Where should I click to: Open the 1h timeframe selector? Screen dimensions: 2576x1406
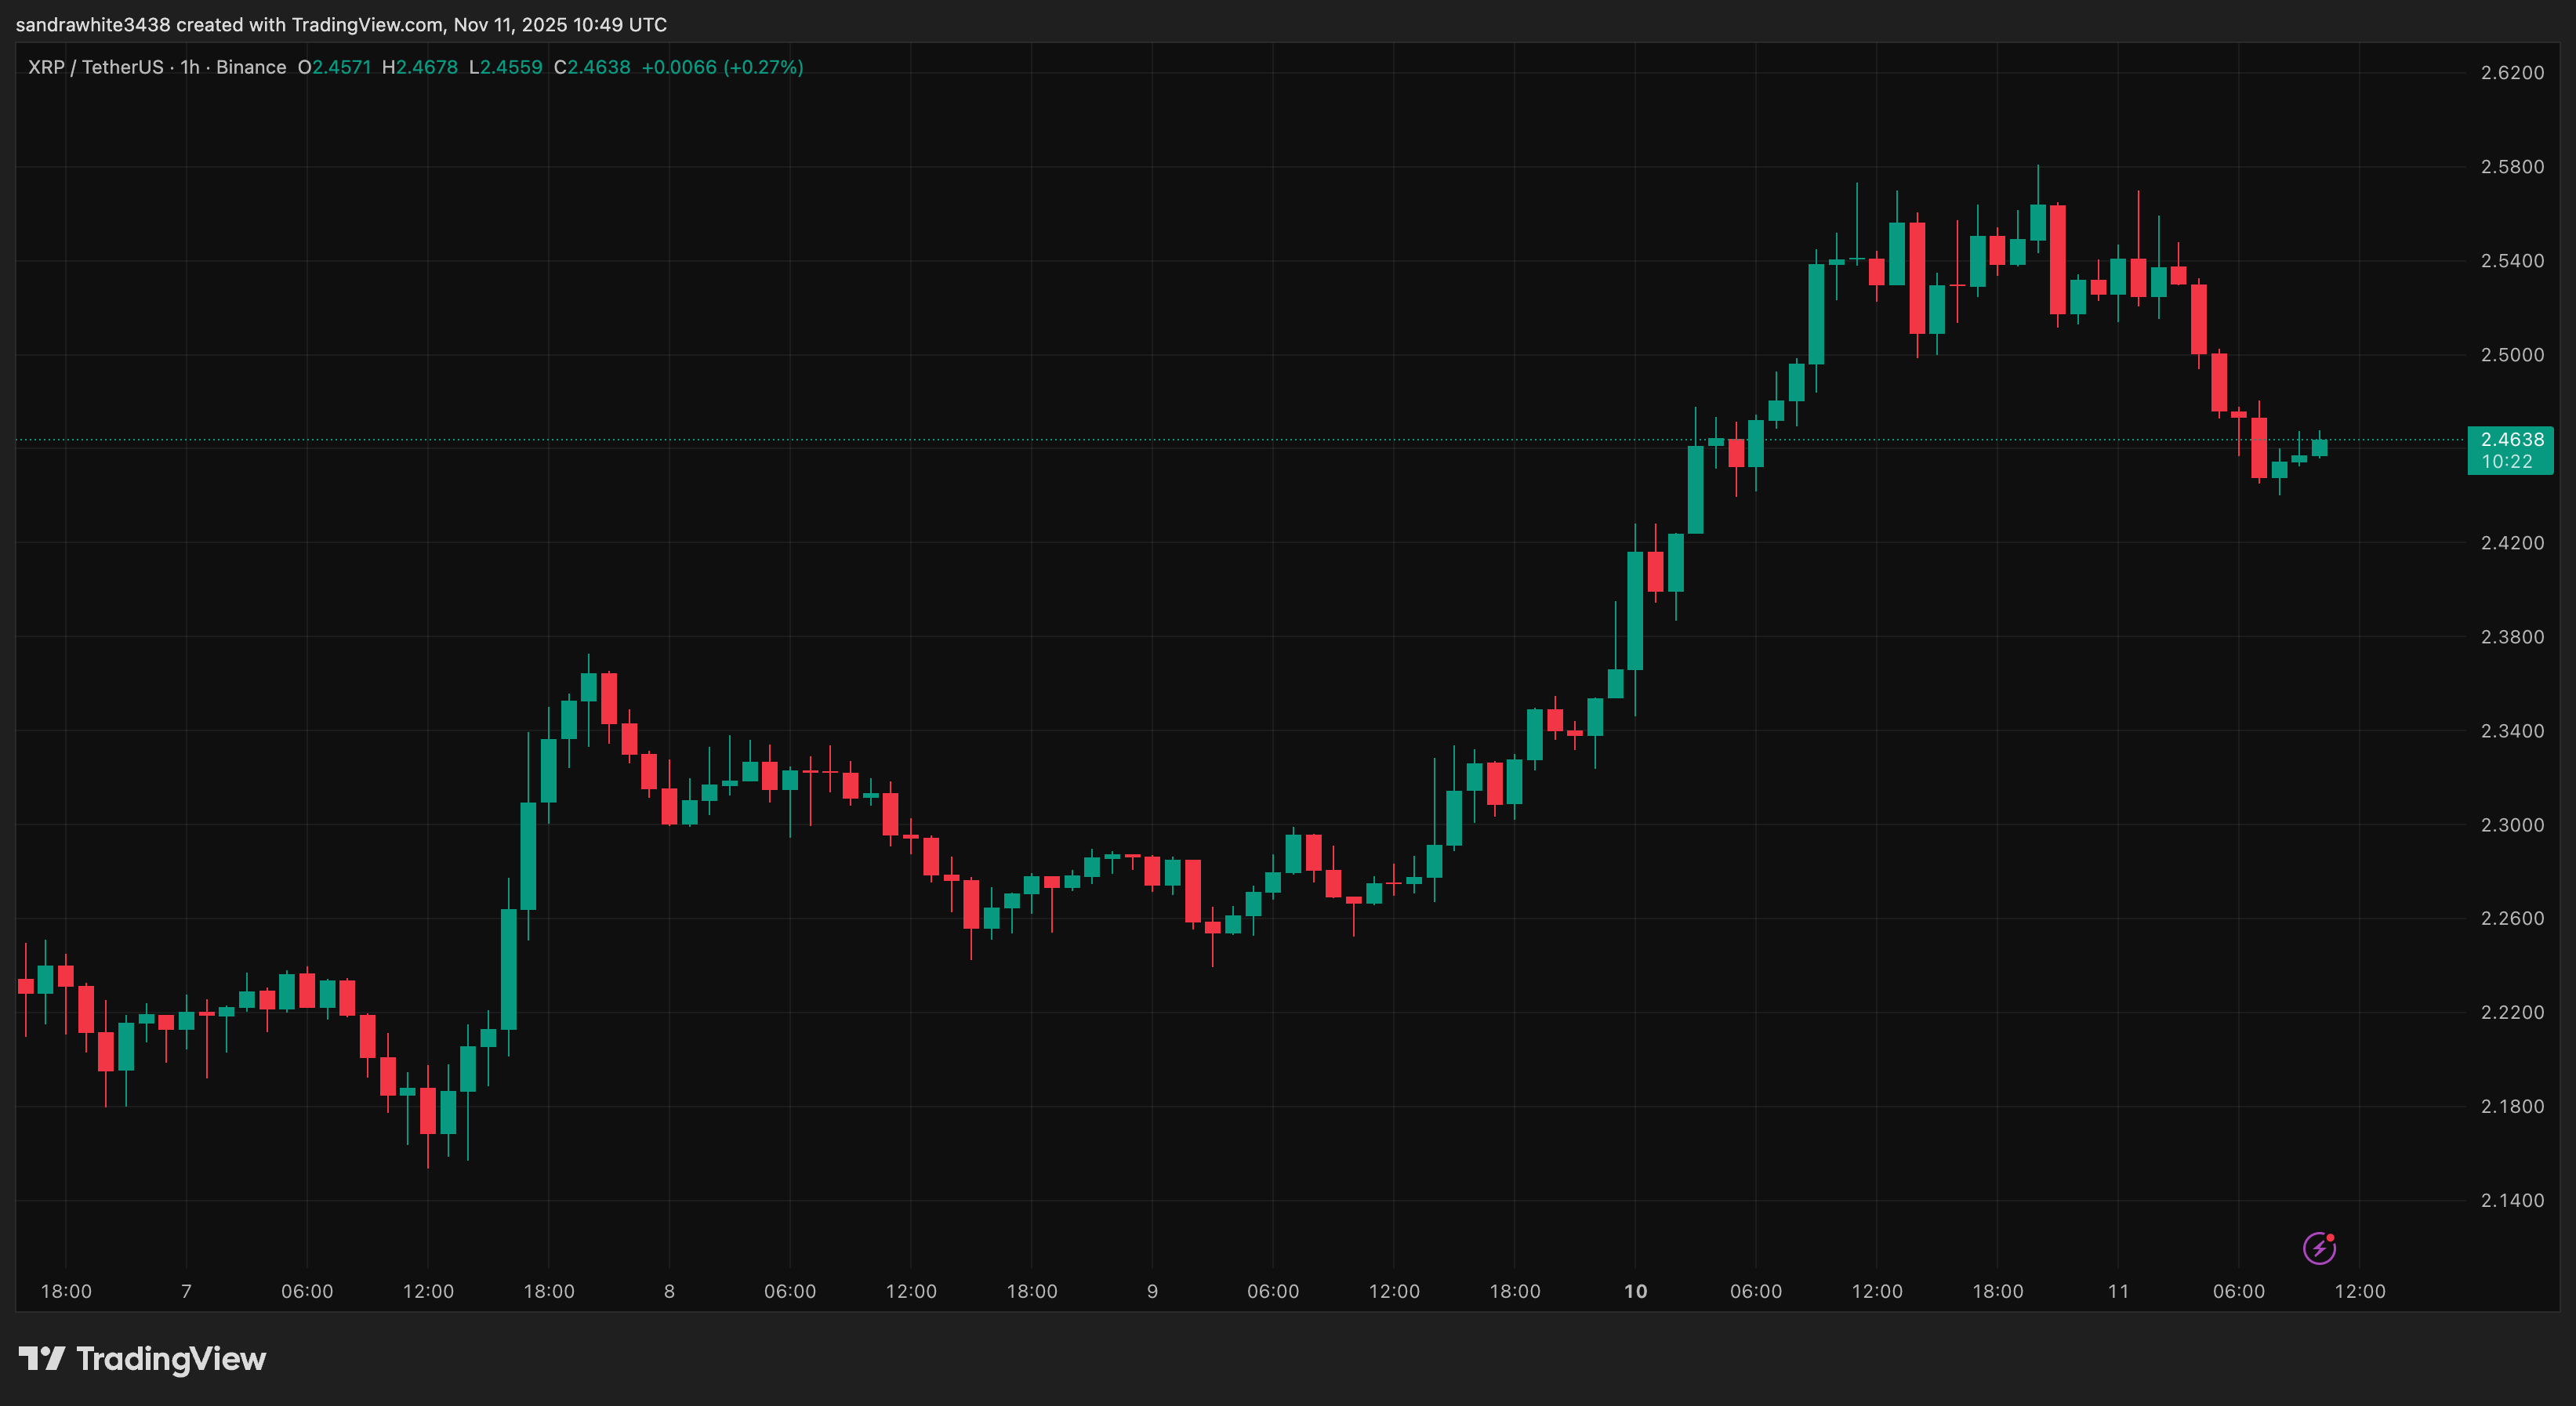(189, 67)
